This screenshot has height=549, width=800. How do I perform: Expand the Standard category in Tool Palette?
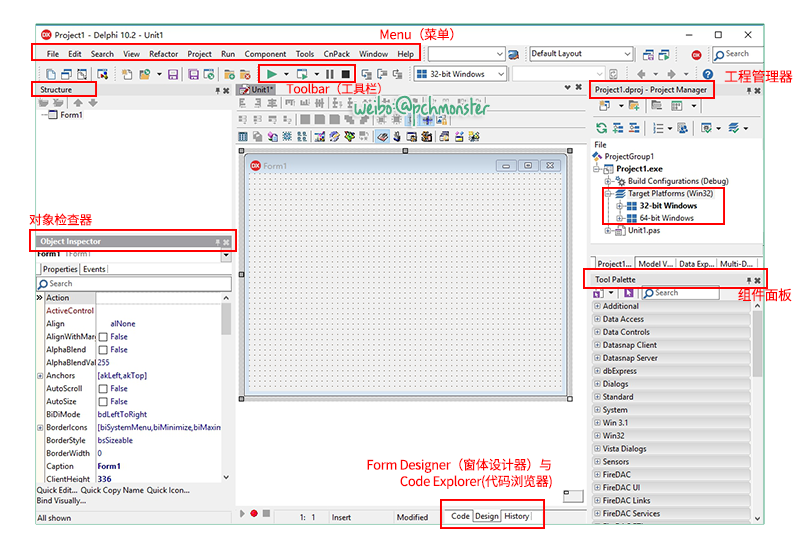coord(597,396)
